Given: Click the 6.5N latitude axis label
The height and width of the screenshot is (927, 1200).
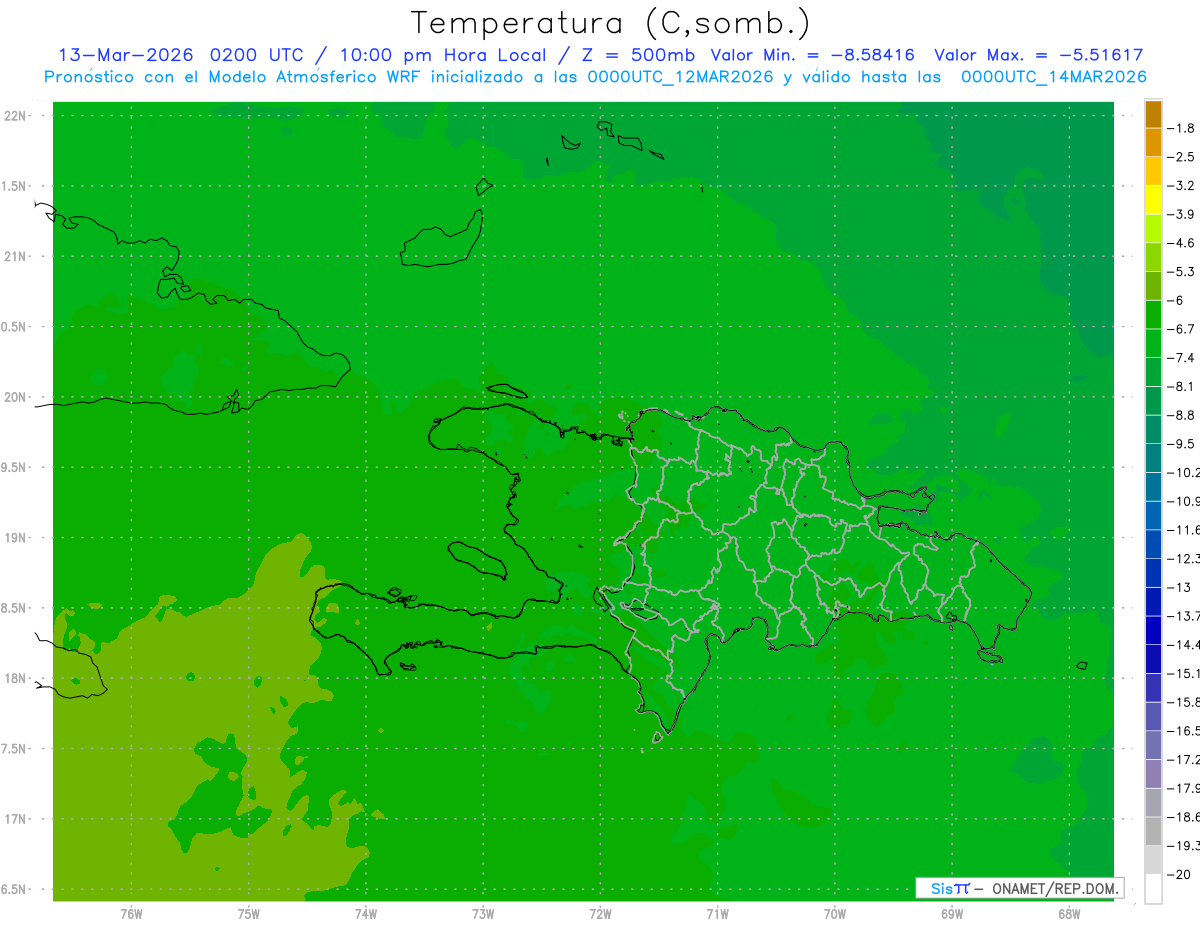Looking at the screenshot, I should coord(15,889).
